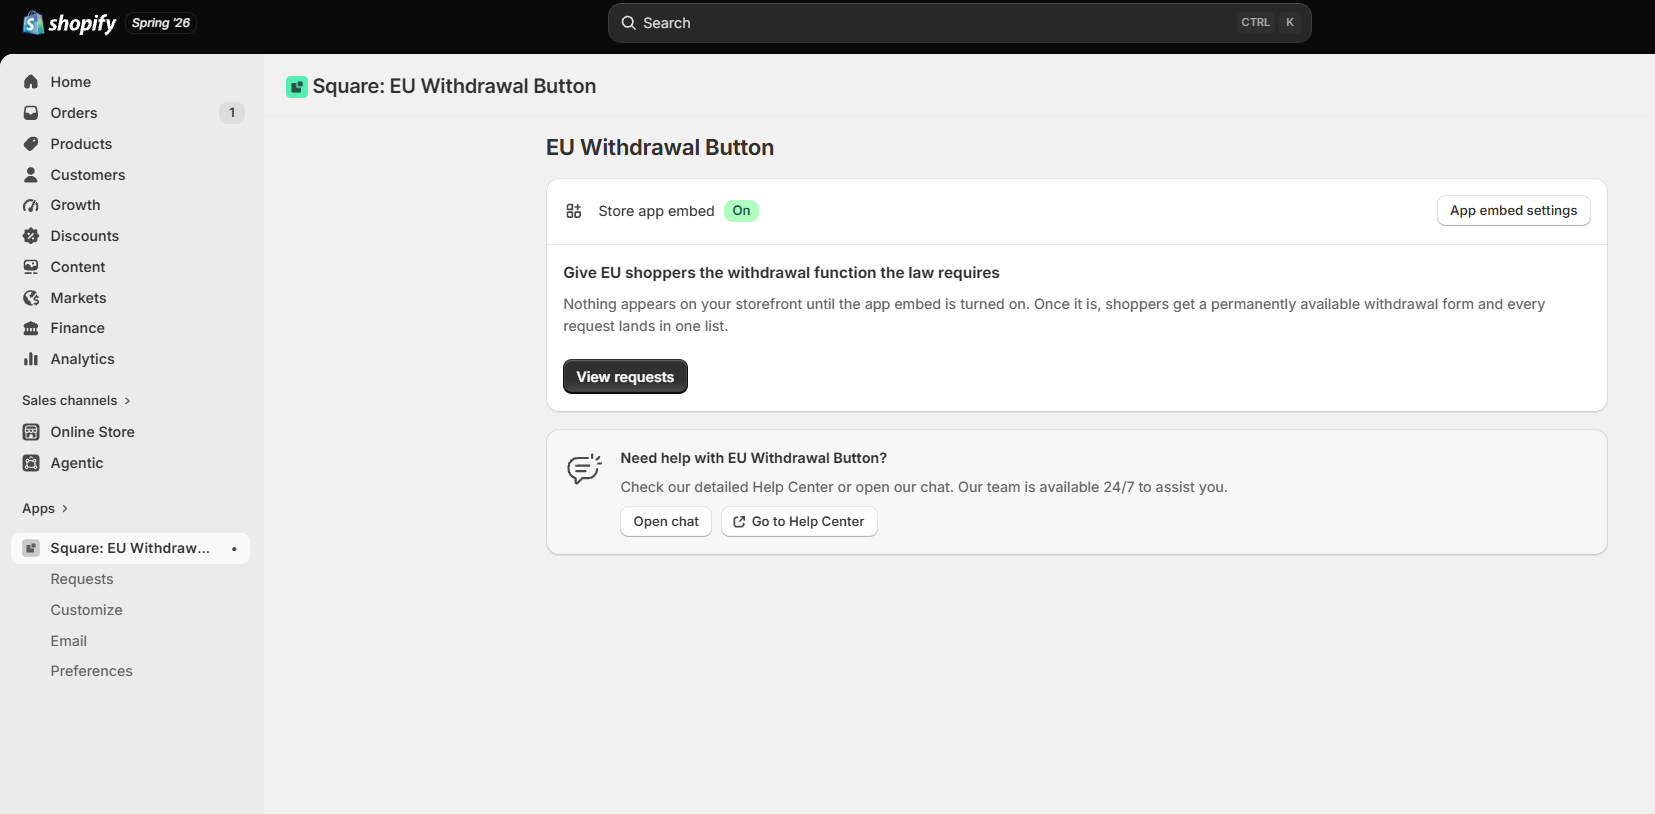Focus the Search field

(959, 23)
